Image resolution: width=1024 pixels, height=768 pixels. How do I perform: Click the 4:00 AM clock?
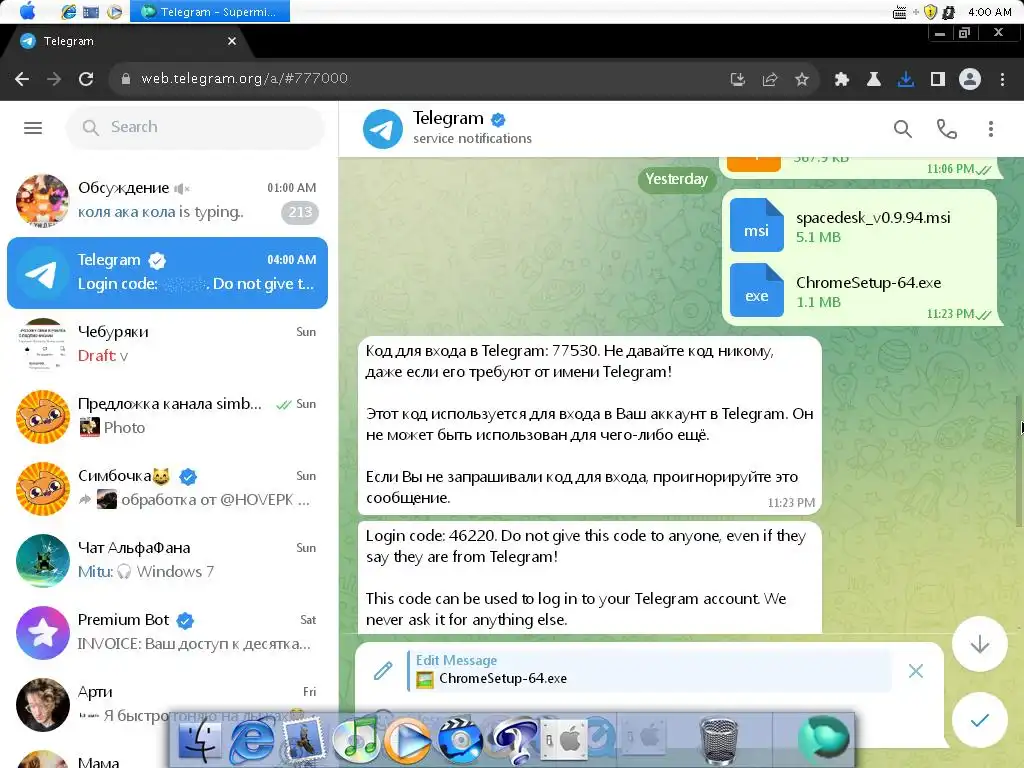[989, 12]
